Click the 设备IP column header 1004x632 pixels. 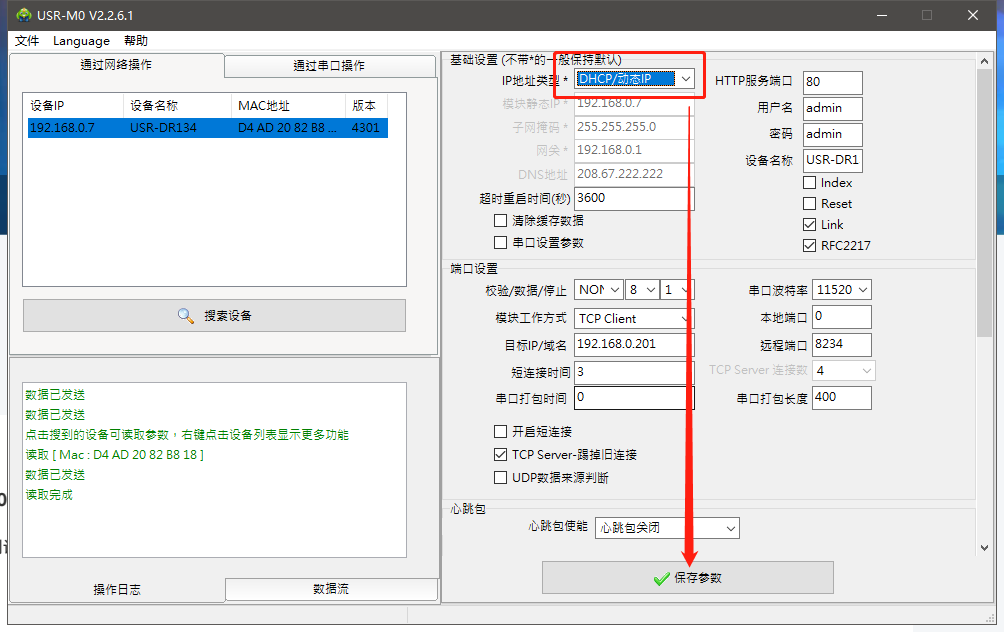point(73,106)
